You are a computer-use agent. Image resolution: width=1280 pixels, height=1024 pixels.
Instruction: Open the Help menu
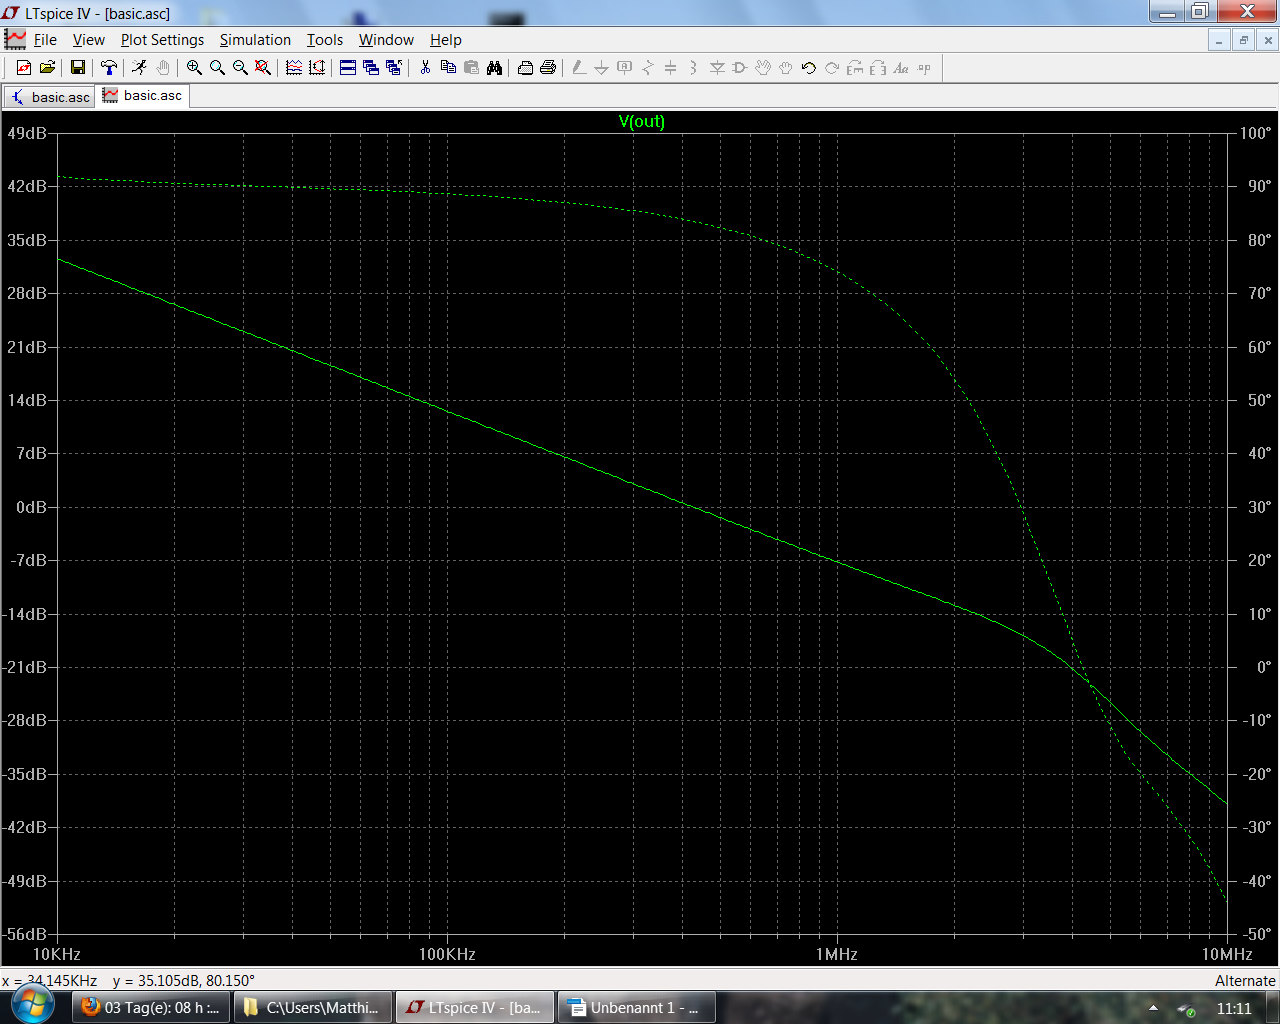click(446, 40)
